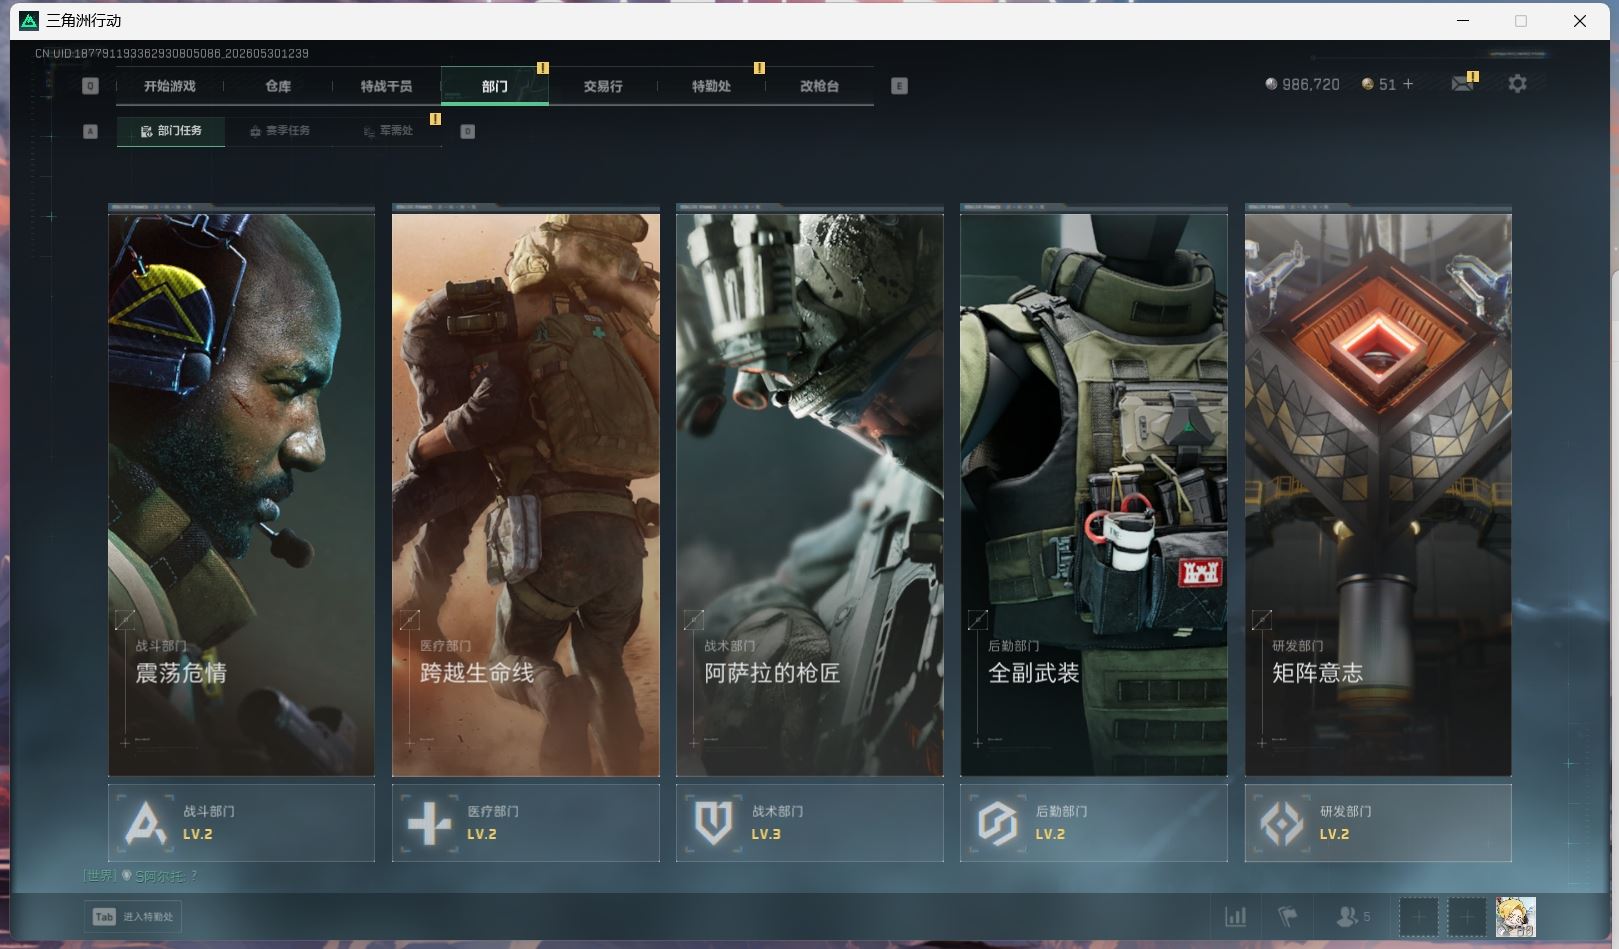Image resolution: width=1619 pixels, height=949 pixels.
Task: Click the 研发部门 diamond emblem icon
Action: click(1282, 823)
